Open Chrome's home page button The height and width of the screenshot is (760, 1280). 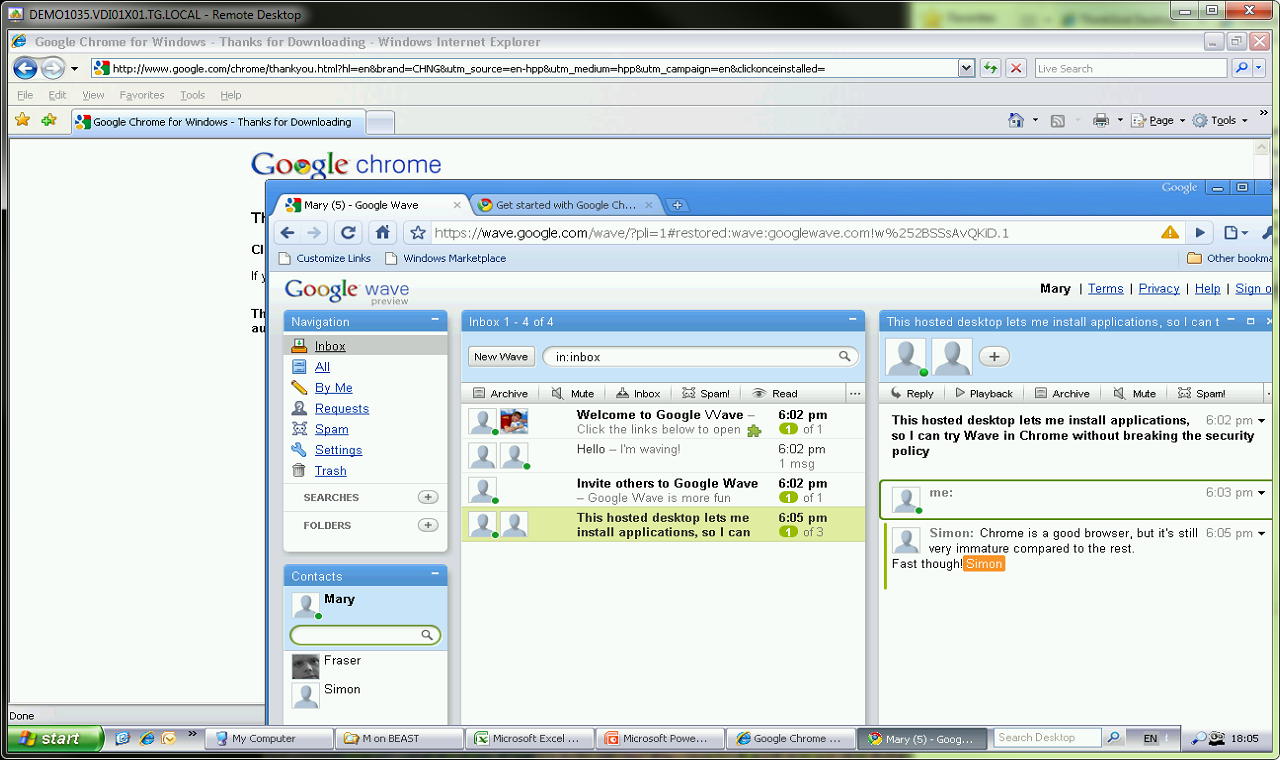pyautogui.click(x=382, y=233)
